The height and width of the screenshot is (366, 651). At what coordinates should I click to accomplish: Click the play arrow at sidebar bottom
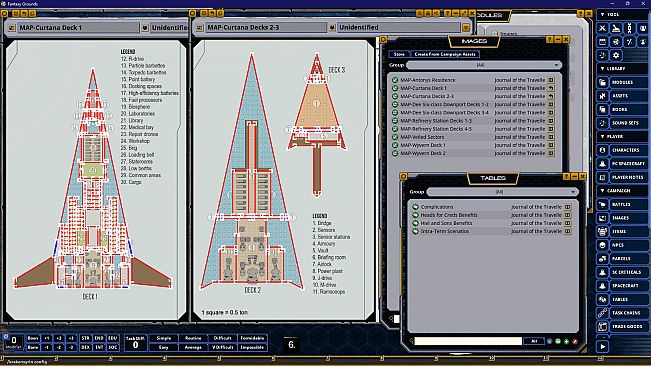click(x=602, y=346)
